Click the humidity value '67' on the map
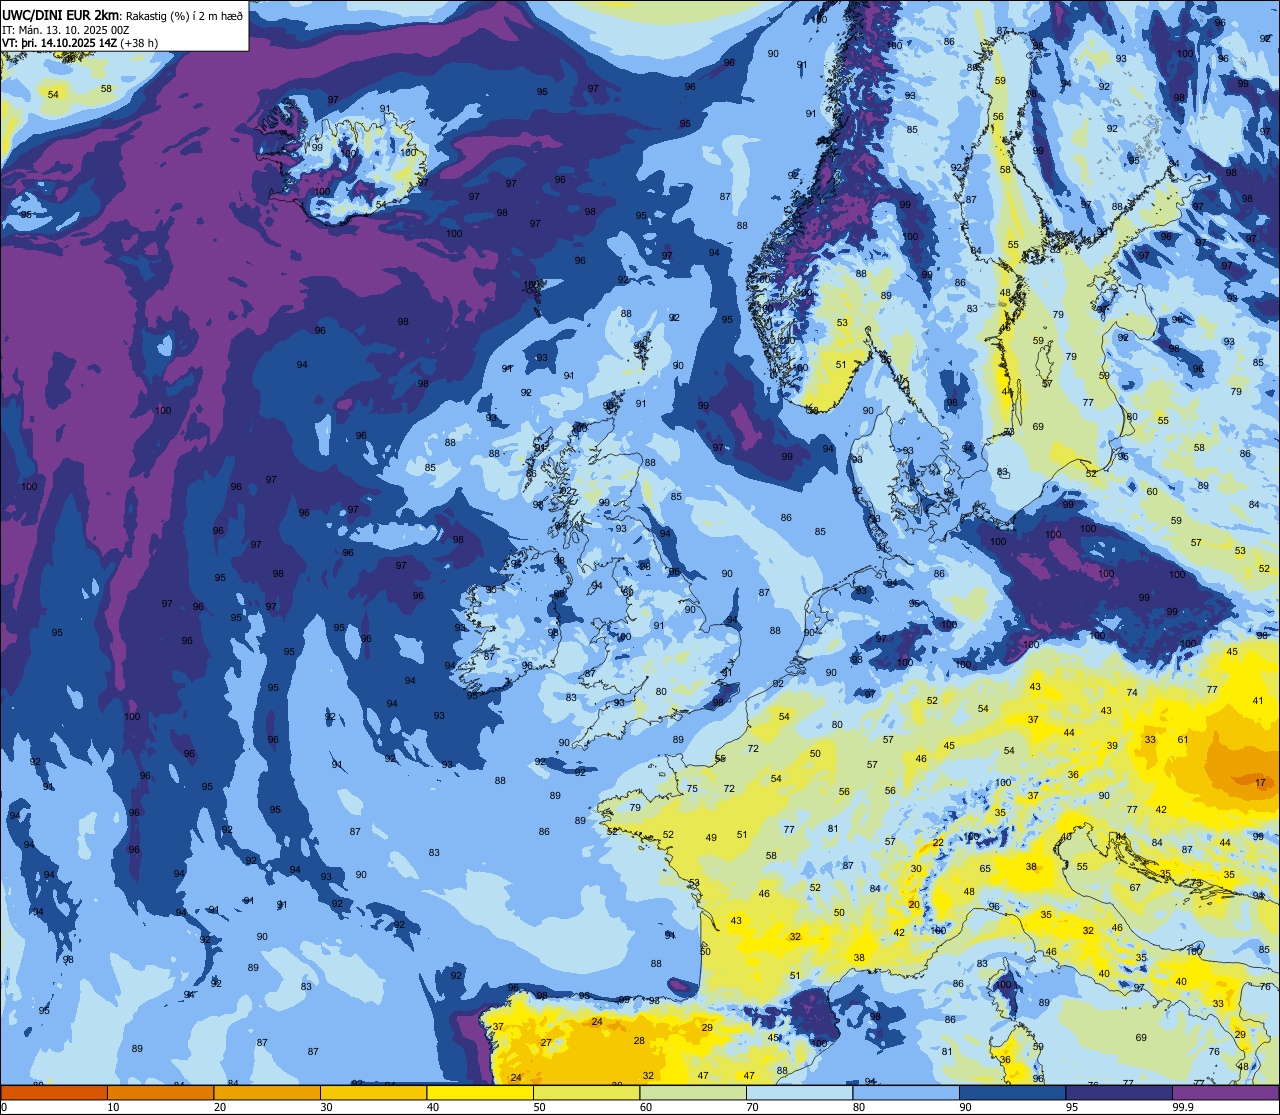The image size is (1280, 1115). tap(1135, 888)
